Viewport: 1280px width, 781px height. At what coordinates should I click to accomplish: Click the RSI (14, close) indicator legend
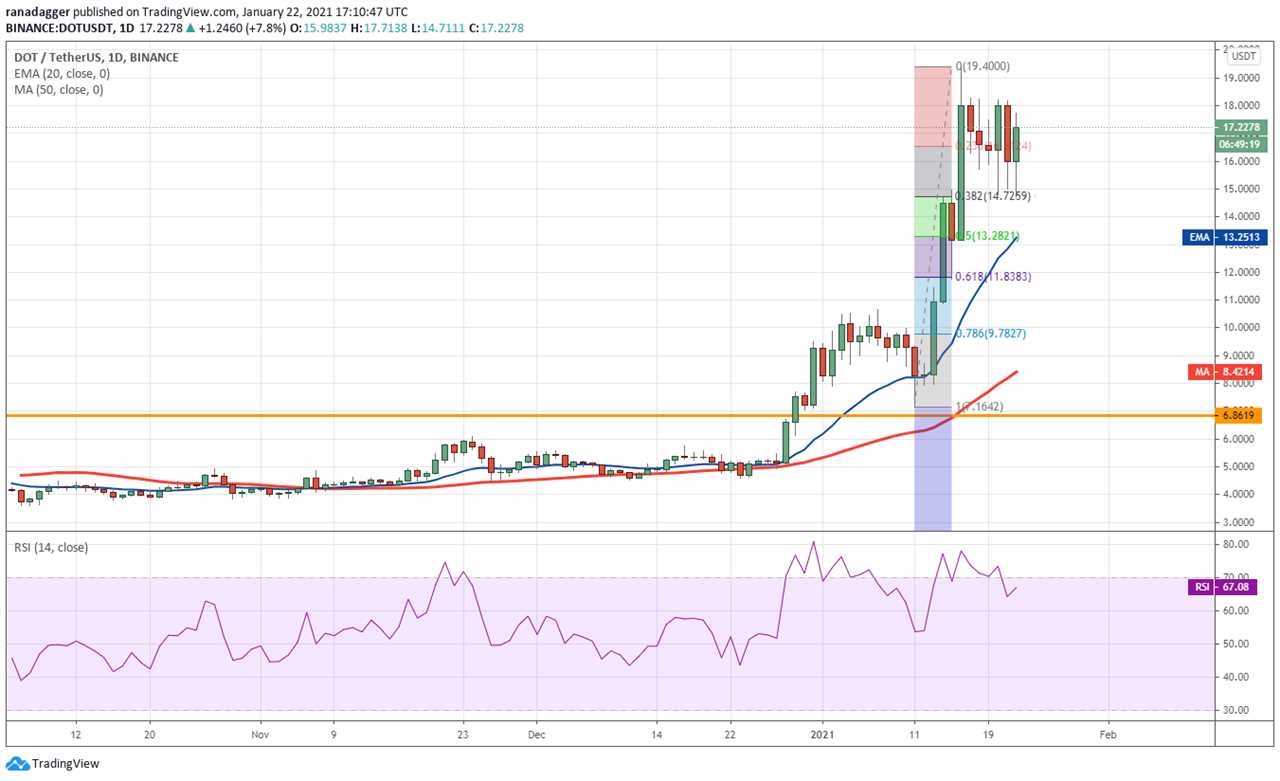[51, 547]
